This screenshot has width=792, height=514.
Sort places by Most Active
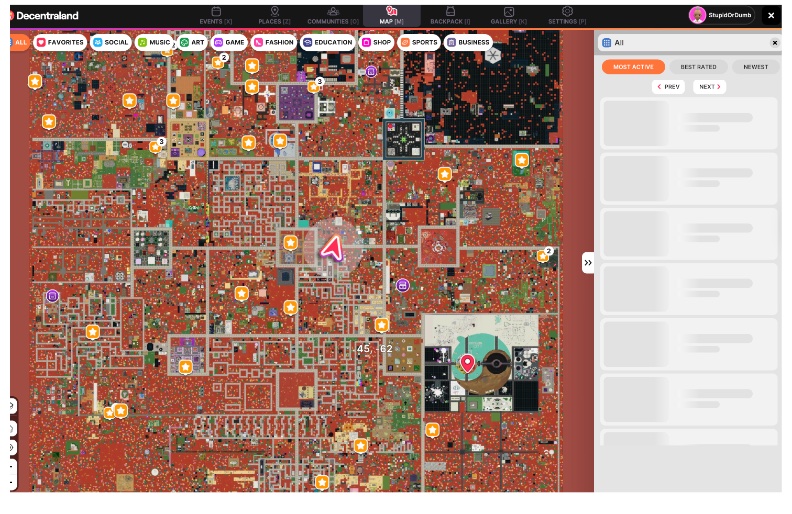click(633, 67)
